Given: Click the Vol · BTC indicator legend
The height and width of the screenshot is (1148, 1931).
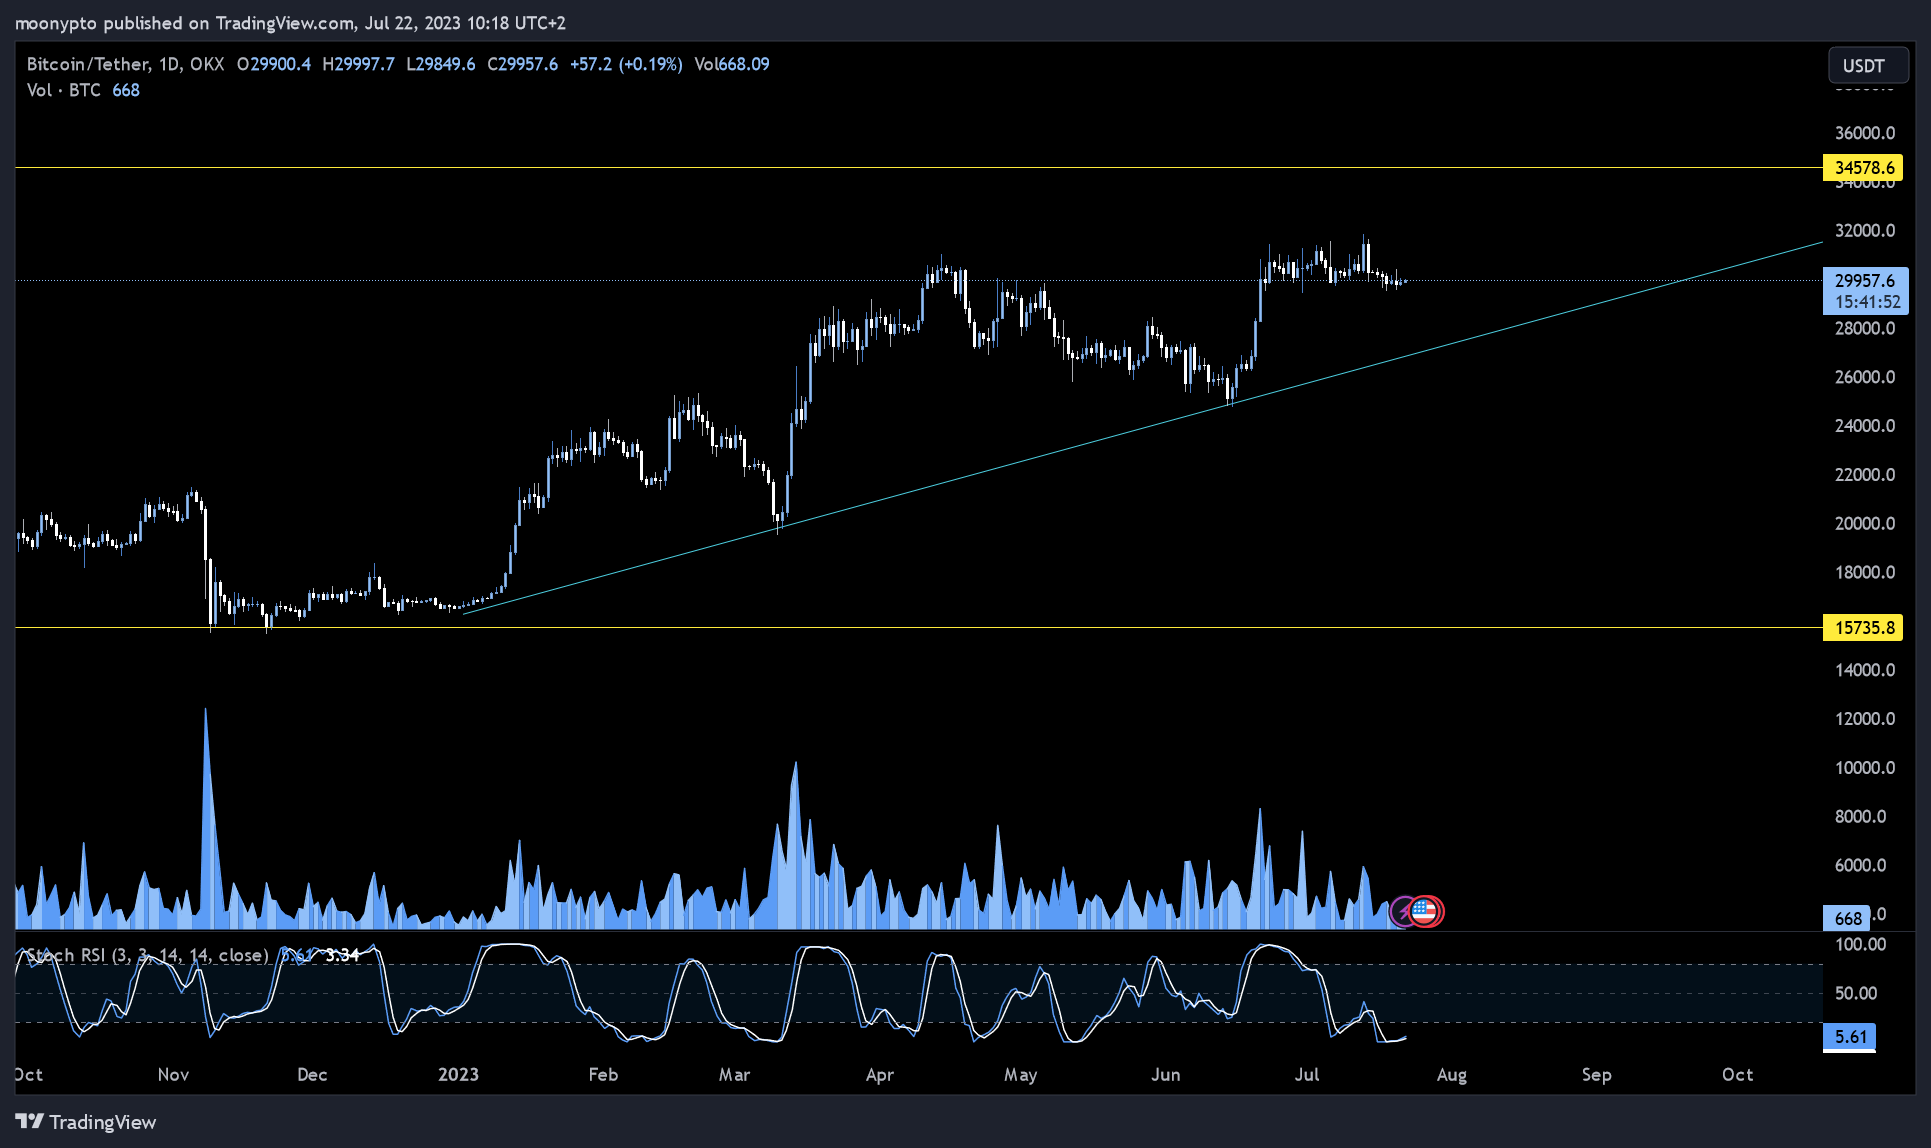Looking at the screenshot, I should tap(63, 90).
